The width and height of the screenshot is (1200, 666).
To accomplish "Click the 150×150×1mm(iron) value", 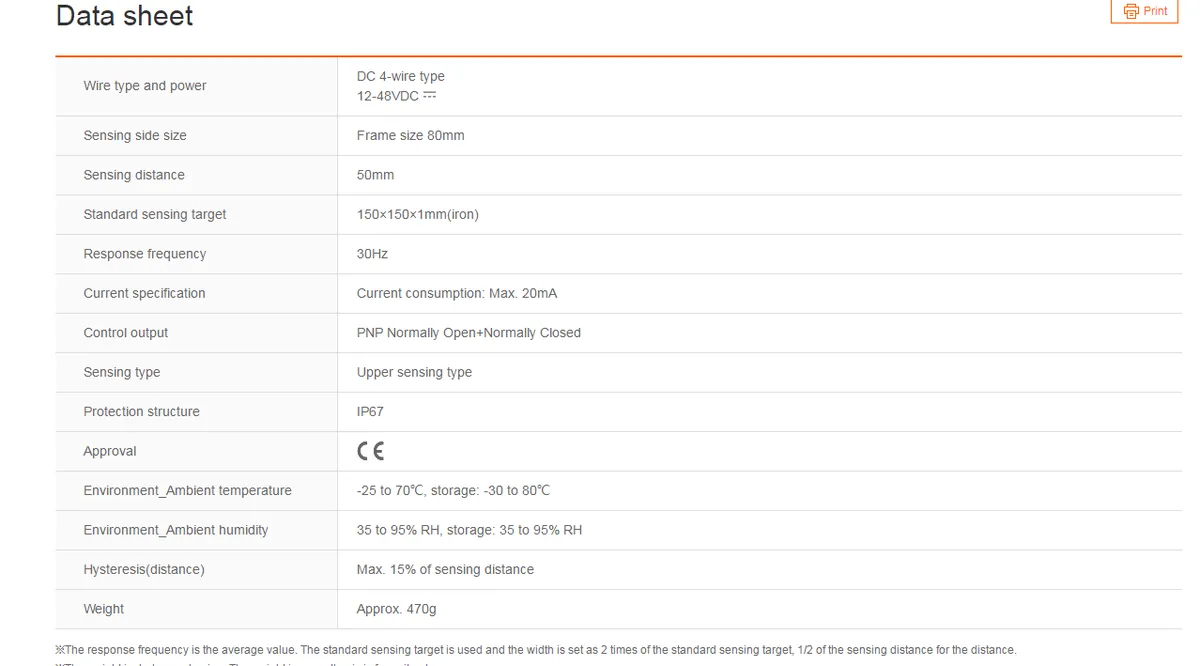I will [418, 214].
